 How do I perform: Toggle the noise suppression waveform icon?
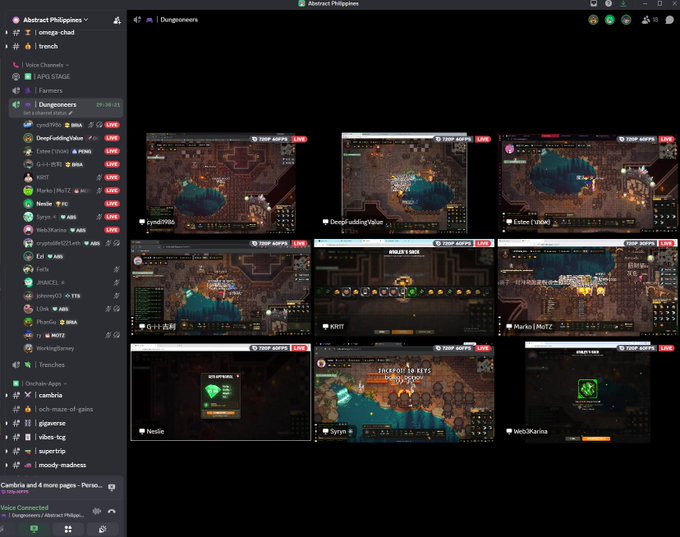[97, 511]
